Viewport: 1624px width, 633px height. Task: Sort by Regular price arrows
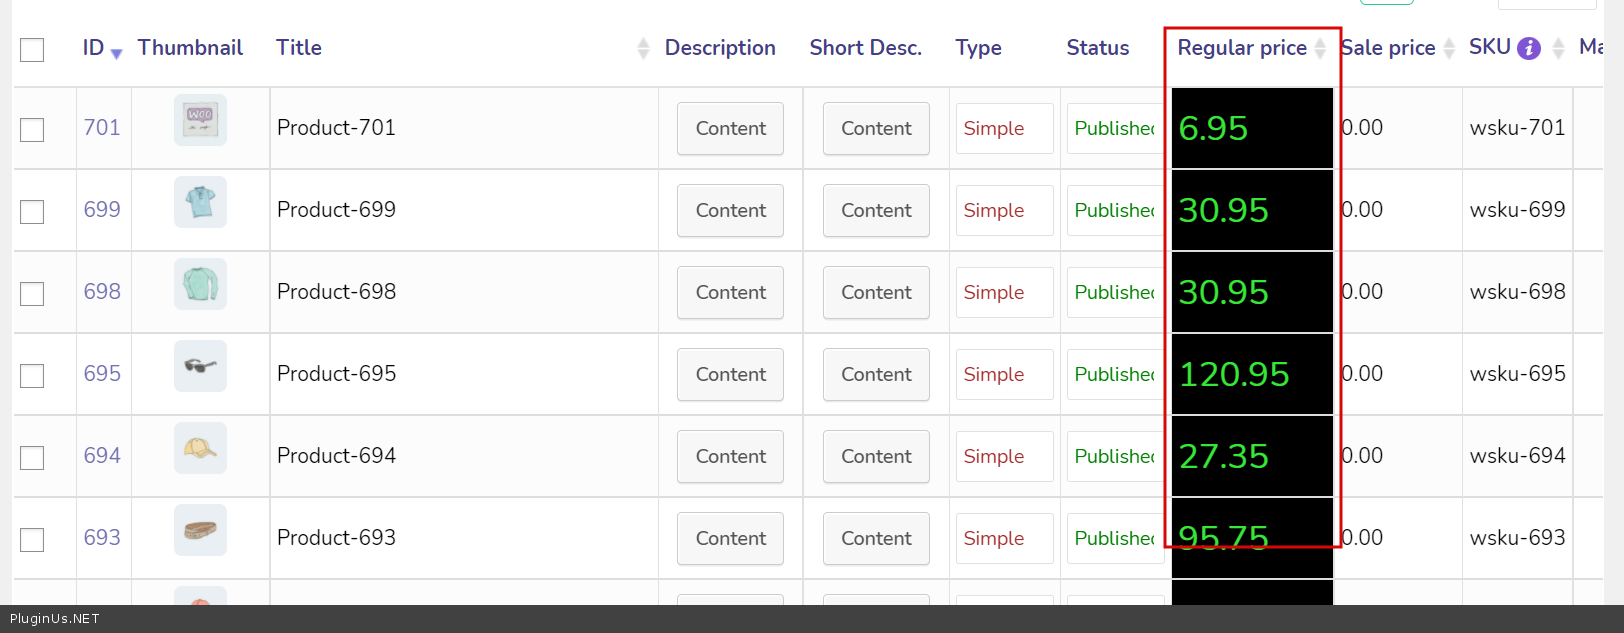tap(1320, 48)
